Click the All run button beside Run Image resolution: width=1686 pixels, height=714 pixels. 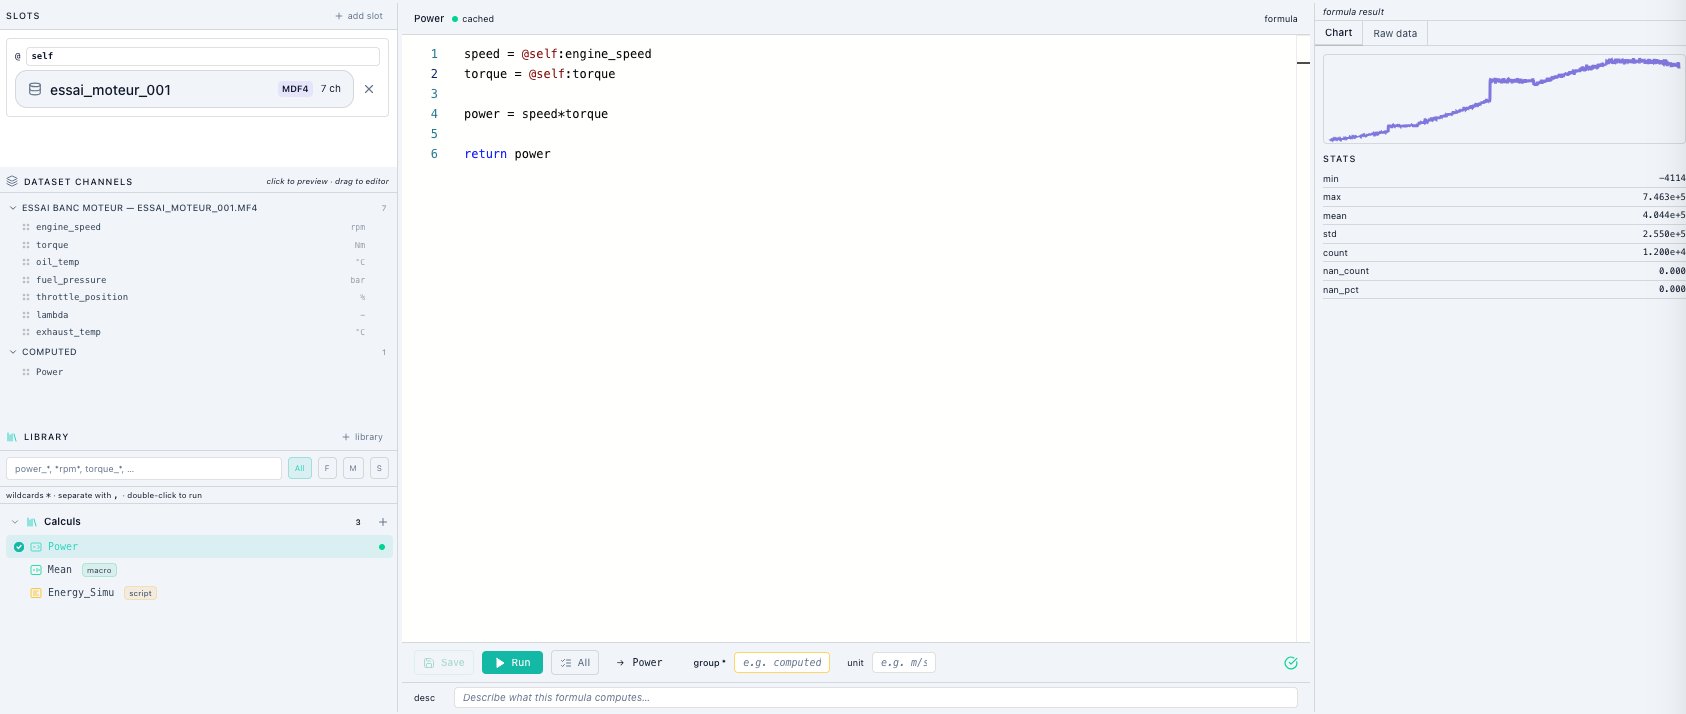pyautogui.click(x=575, y=663)
